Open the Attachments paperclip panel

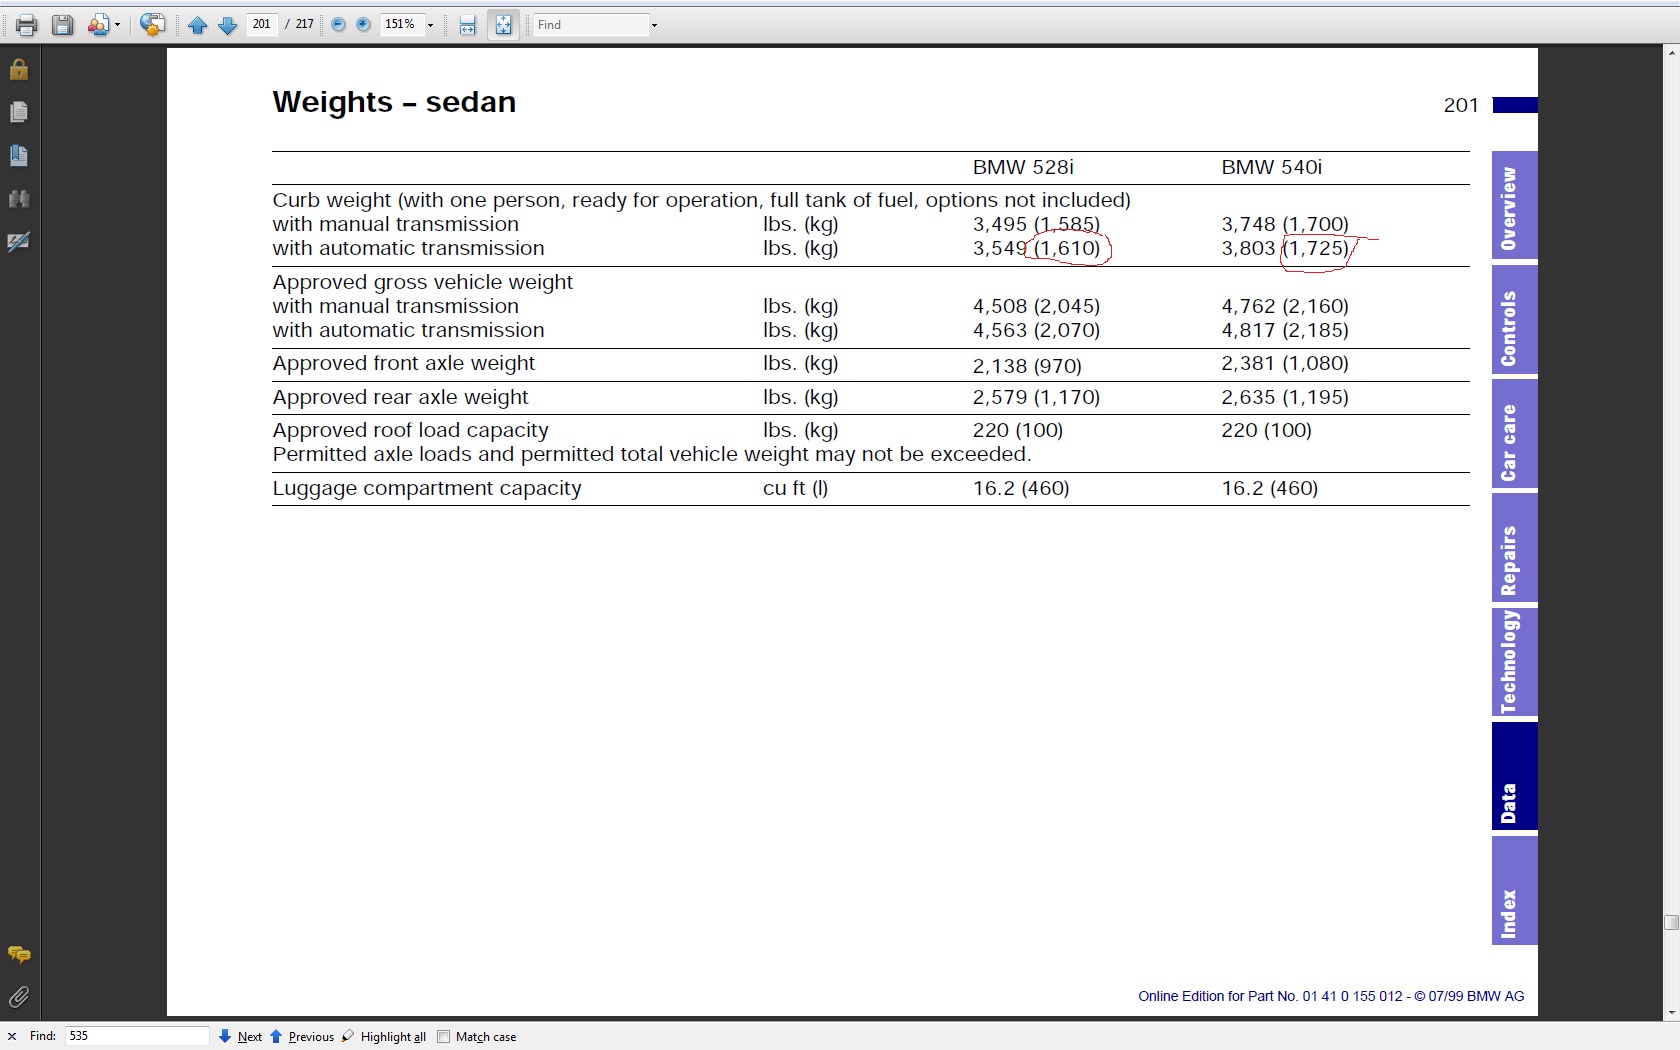(x=19, y=997)
